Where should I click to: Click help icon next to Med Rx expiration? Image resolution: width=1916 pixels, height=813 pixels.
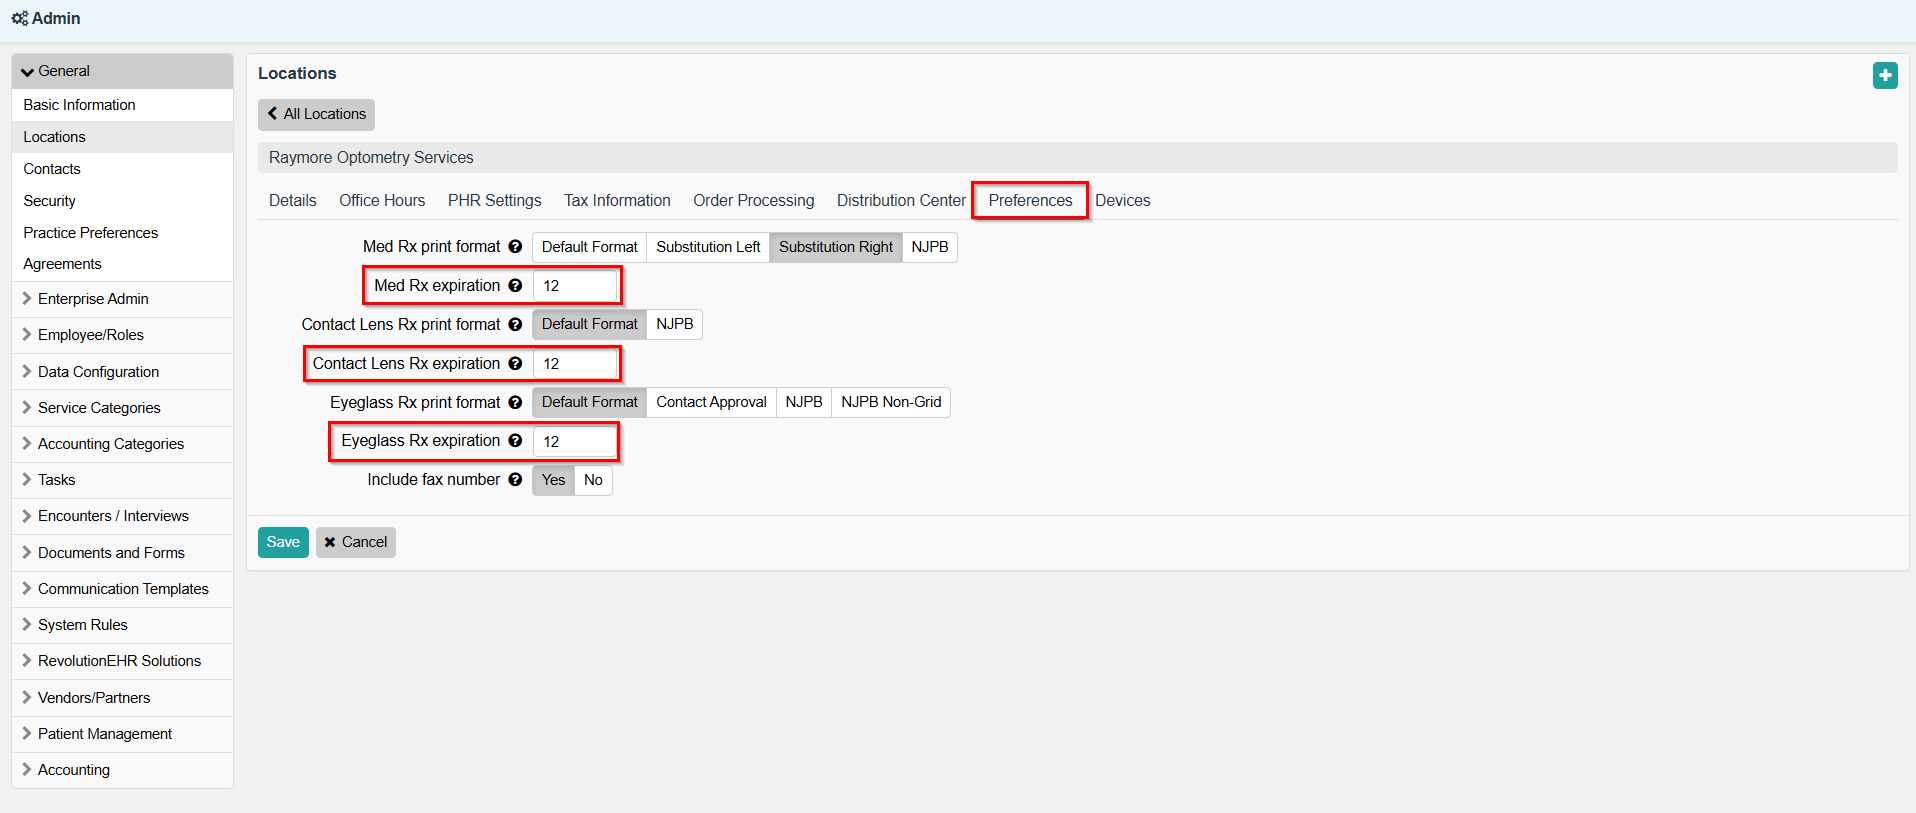(x=515, y=286)
